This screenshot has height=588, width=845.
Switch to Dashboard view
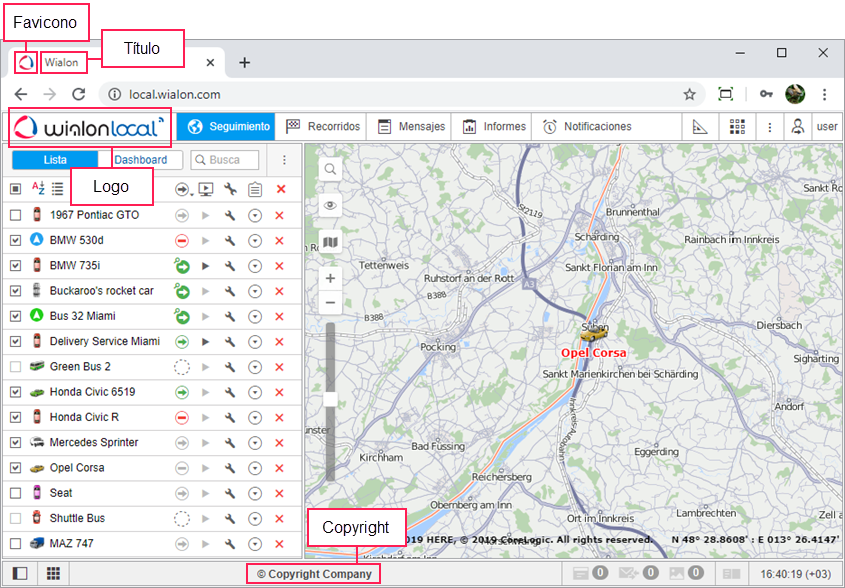click(x=141, y=160)
